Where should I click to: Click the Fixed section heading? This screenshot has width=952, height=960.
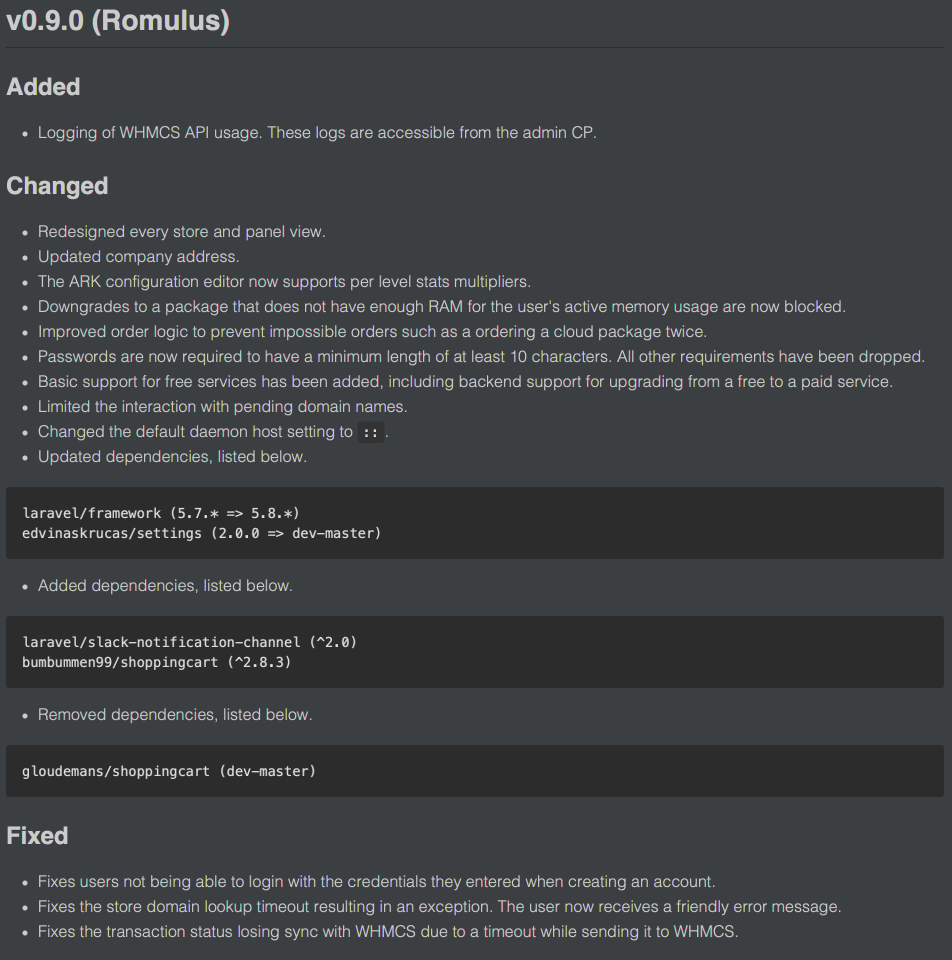37,835
